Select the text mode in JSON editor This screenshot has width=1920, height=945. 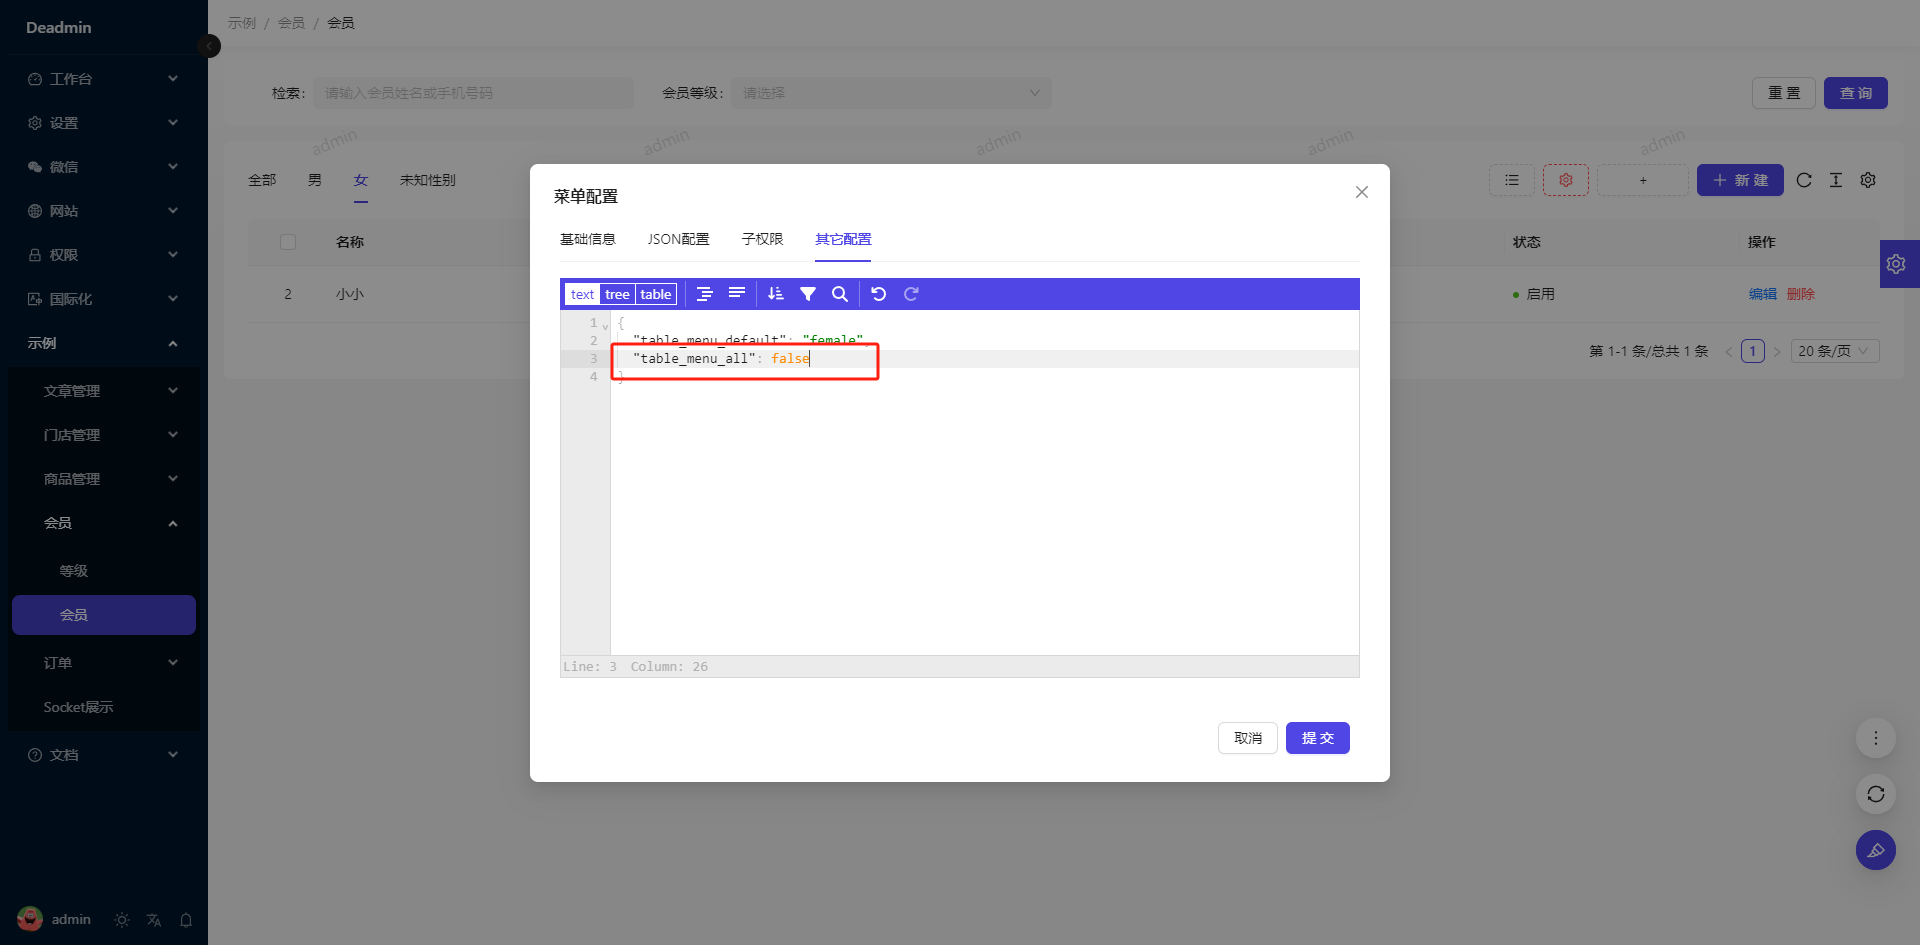click(x=582, y=294)
